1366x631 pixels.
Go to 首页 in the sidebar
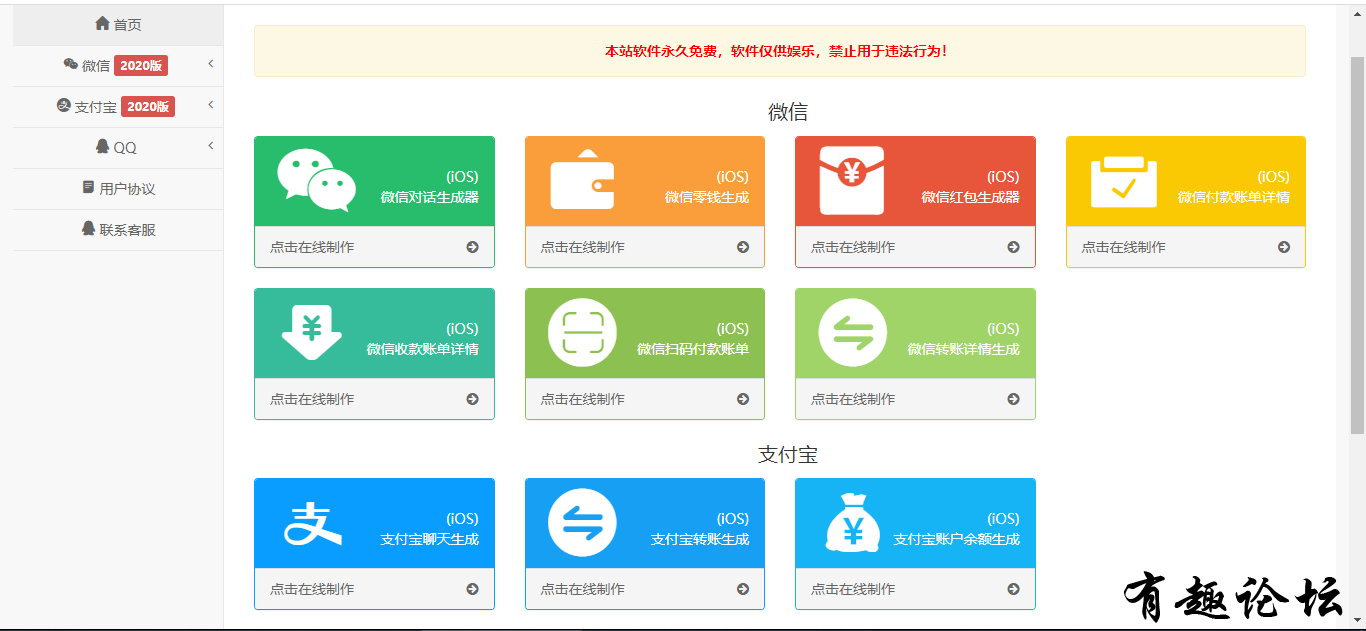coord(118,24)
